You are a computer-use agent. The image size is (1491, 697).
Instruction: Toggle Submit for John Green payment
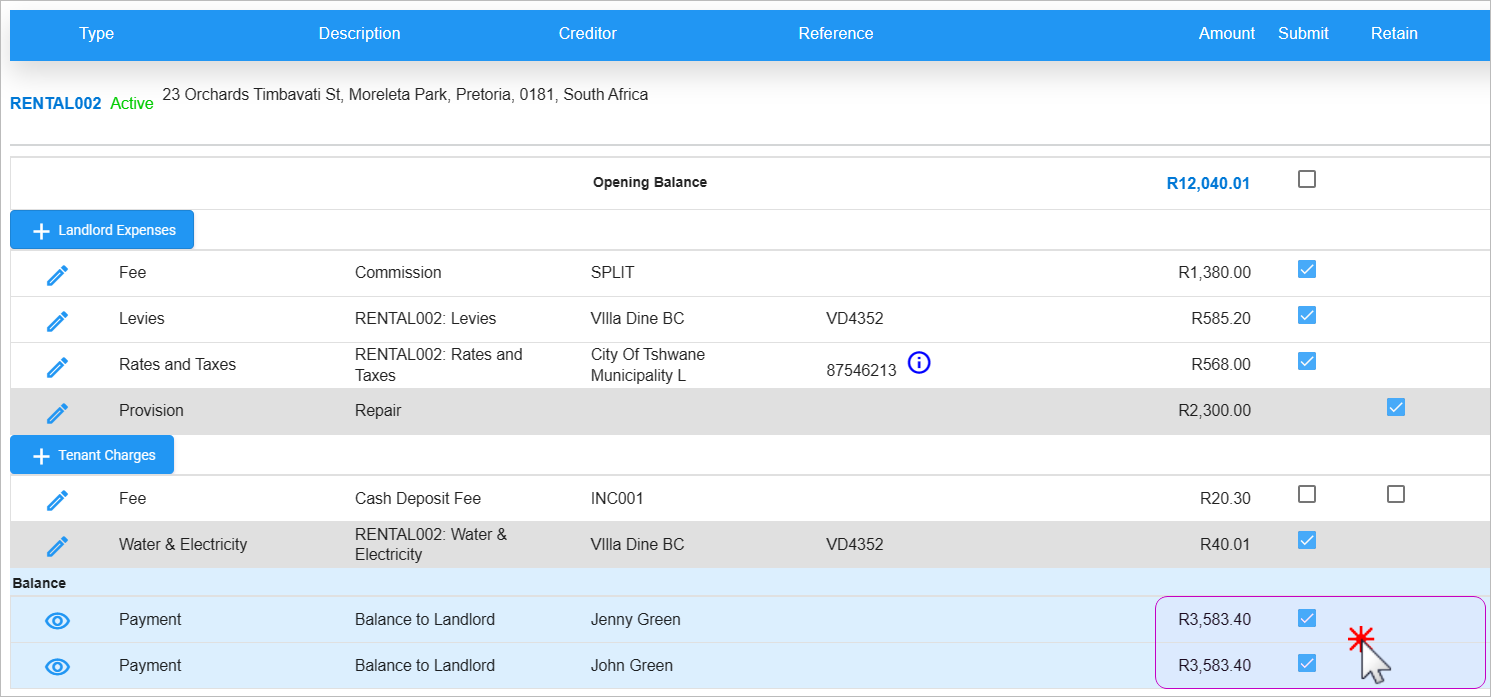(x=1306, y=663)
